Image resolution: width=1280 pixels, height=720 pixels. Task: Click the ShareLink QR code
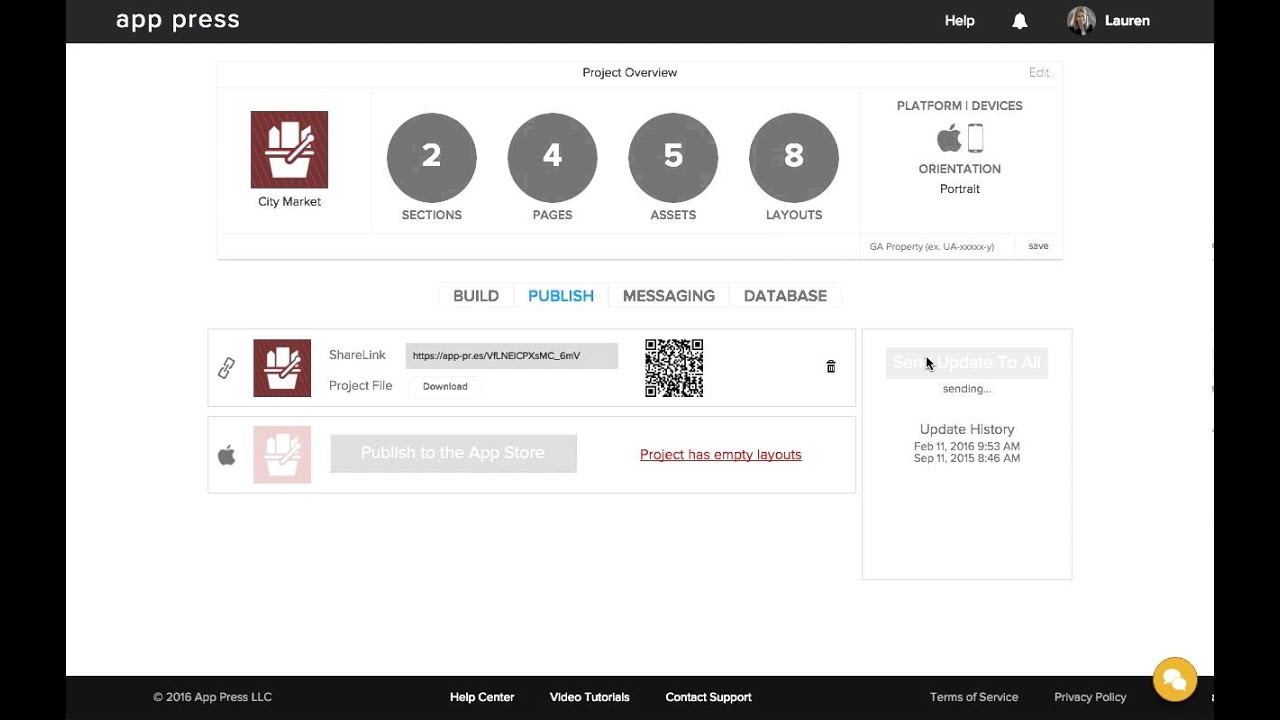pos(674,368)
